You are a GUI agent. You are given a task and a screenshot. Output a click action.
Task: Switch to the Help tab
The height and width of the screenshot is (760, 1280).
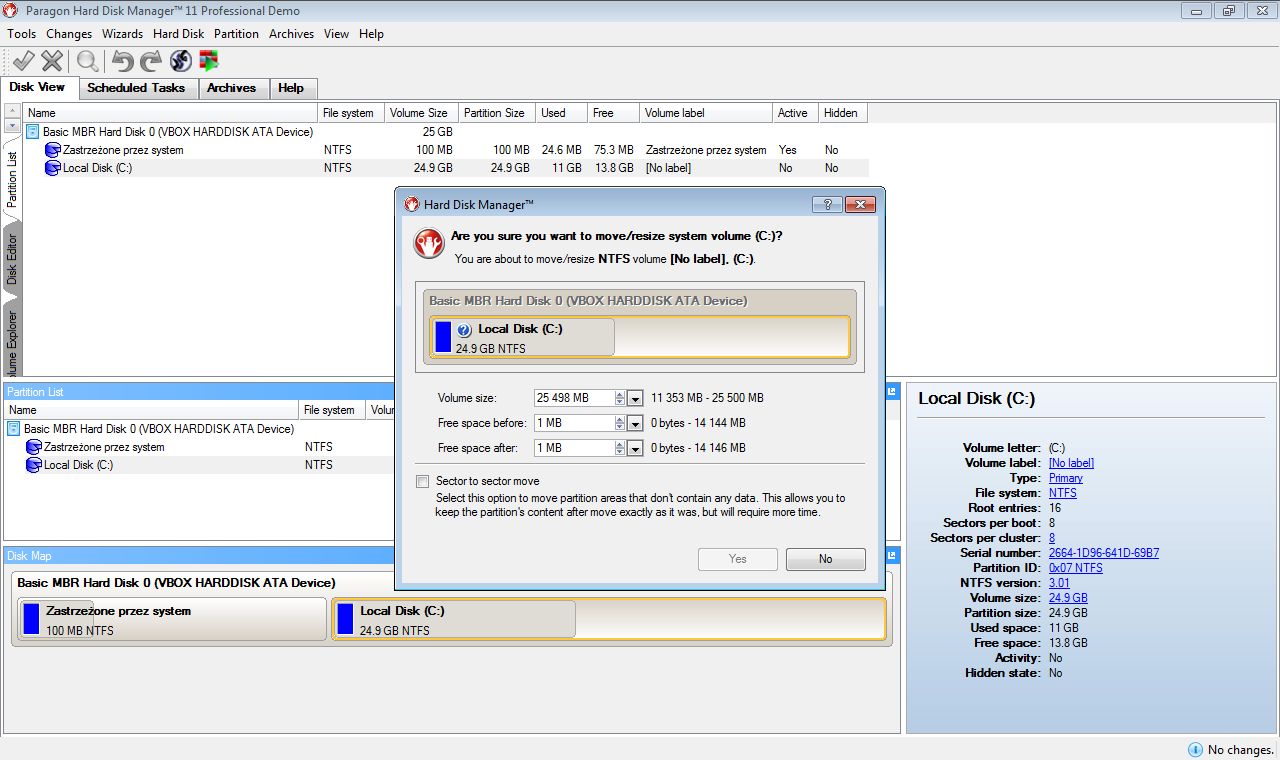(291, 88)
